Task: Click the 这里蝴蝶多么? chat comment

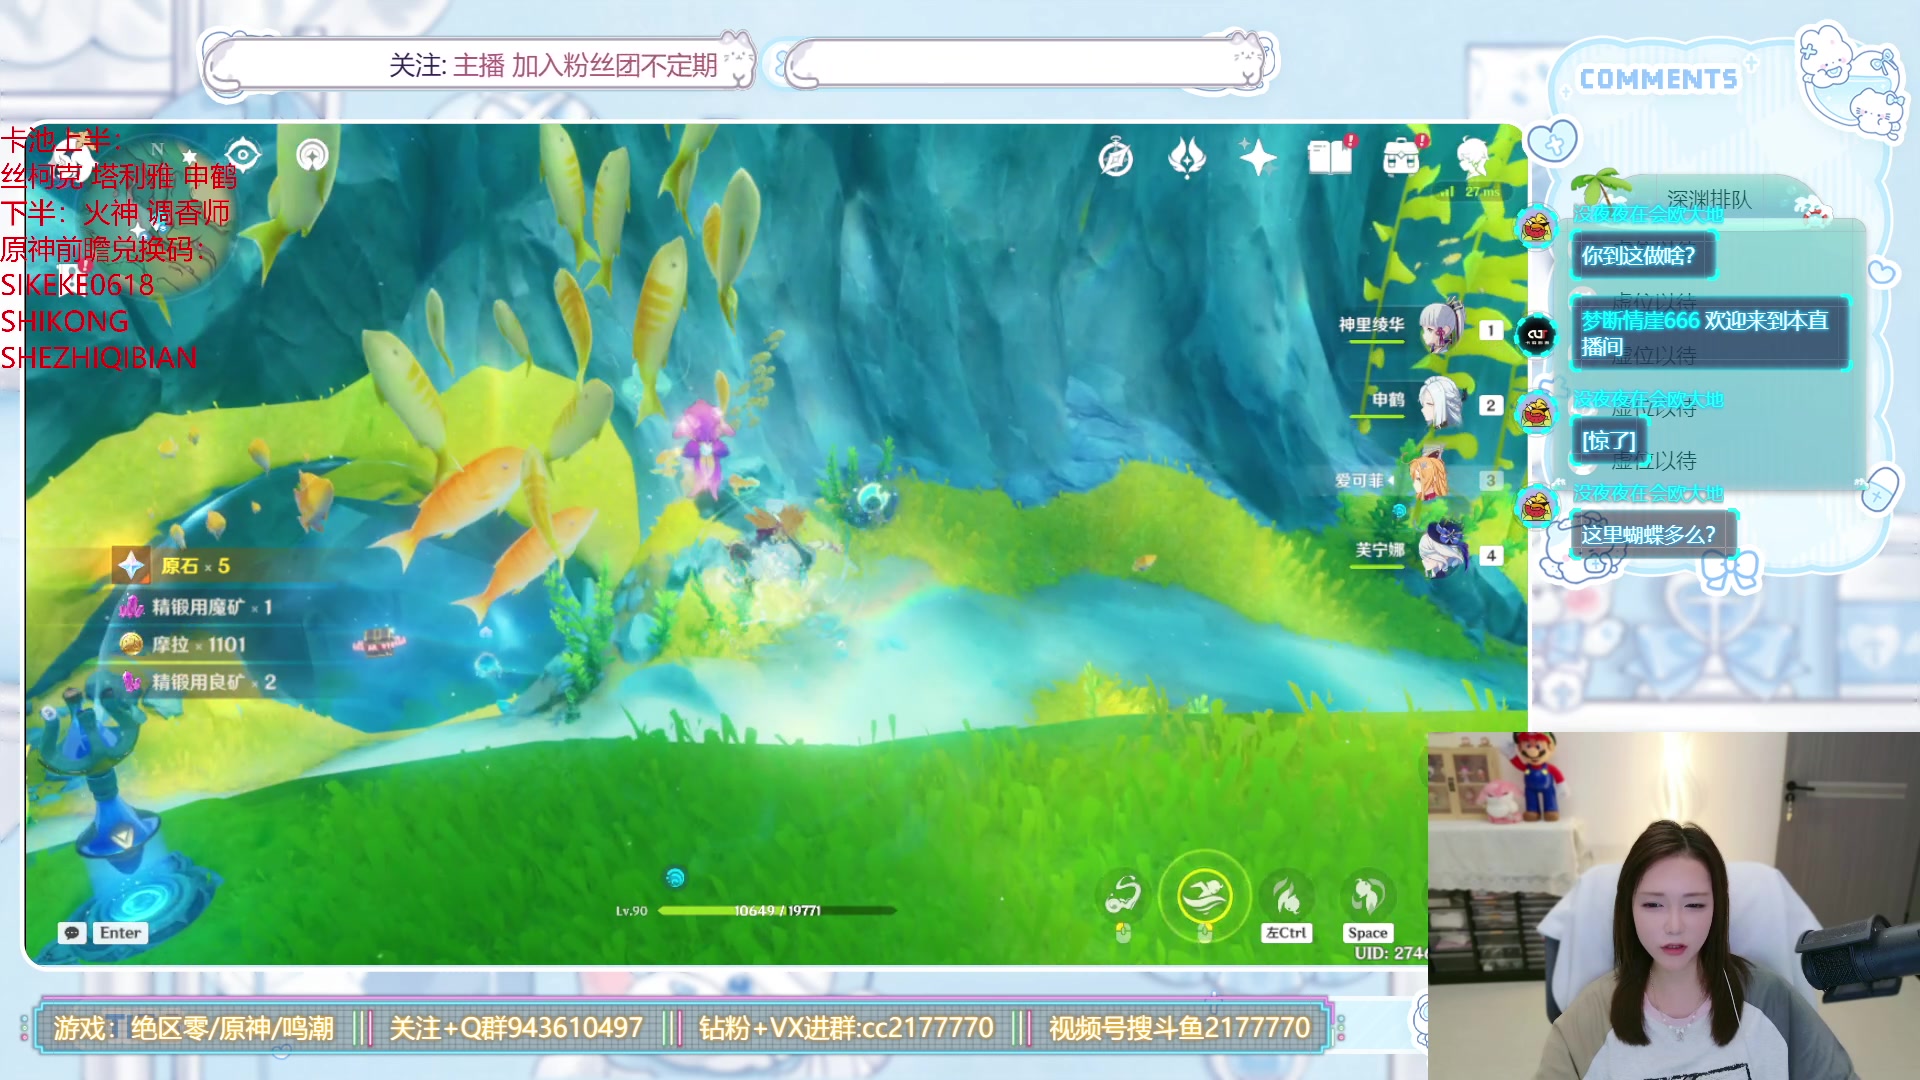Action: tap(1653, 535)
